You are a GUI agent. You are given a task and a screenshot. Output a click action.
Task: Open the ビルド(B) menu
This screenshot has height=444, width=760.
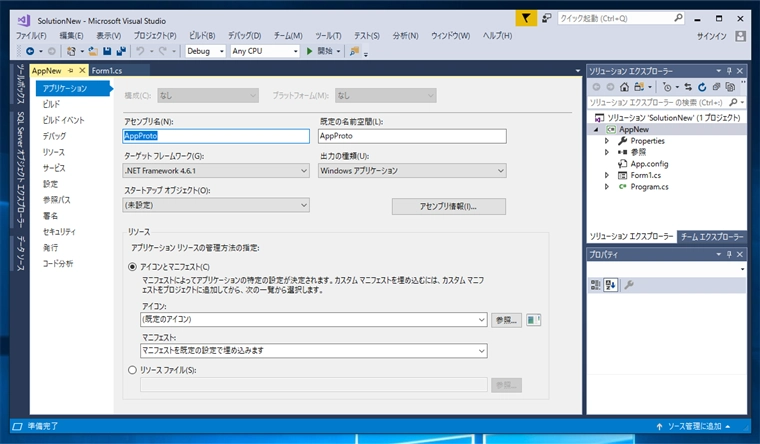click(202, 36)
